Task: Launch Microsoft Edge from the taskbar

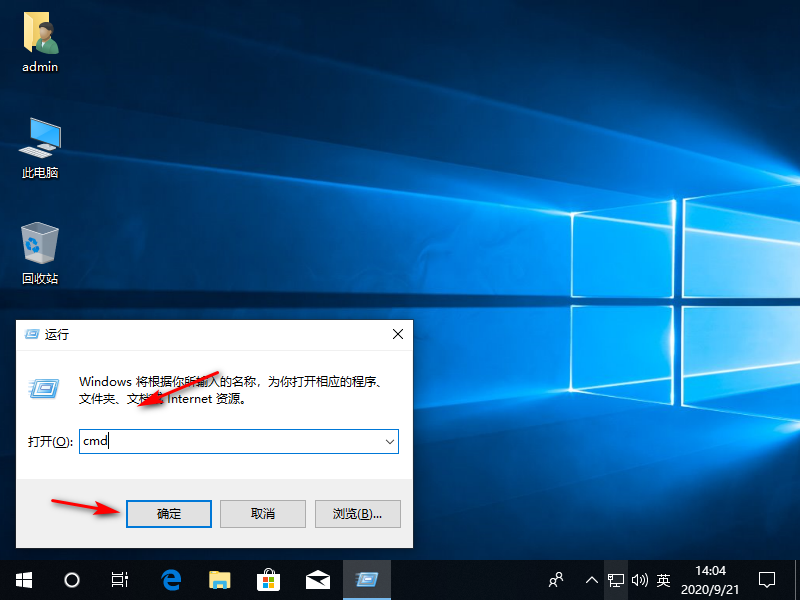Action: click(x=171, y=579)
